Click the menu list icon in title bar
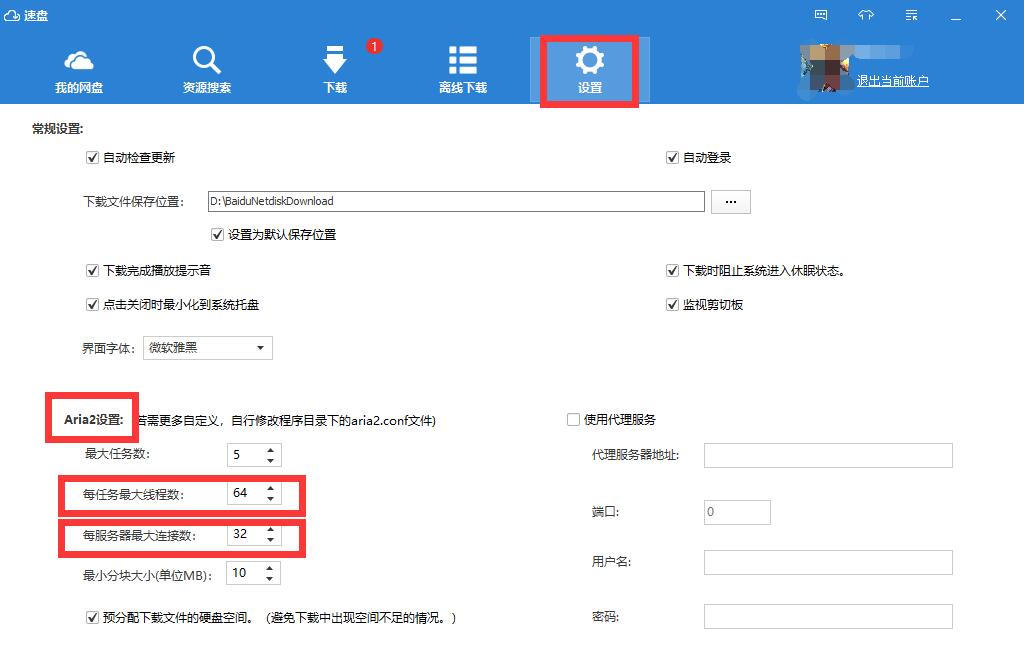The height and width of the screenshot is (660, 1024). pos(912,15)
